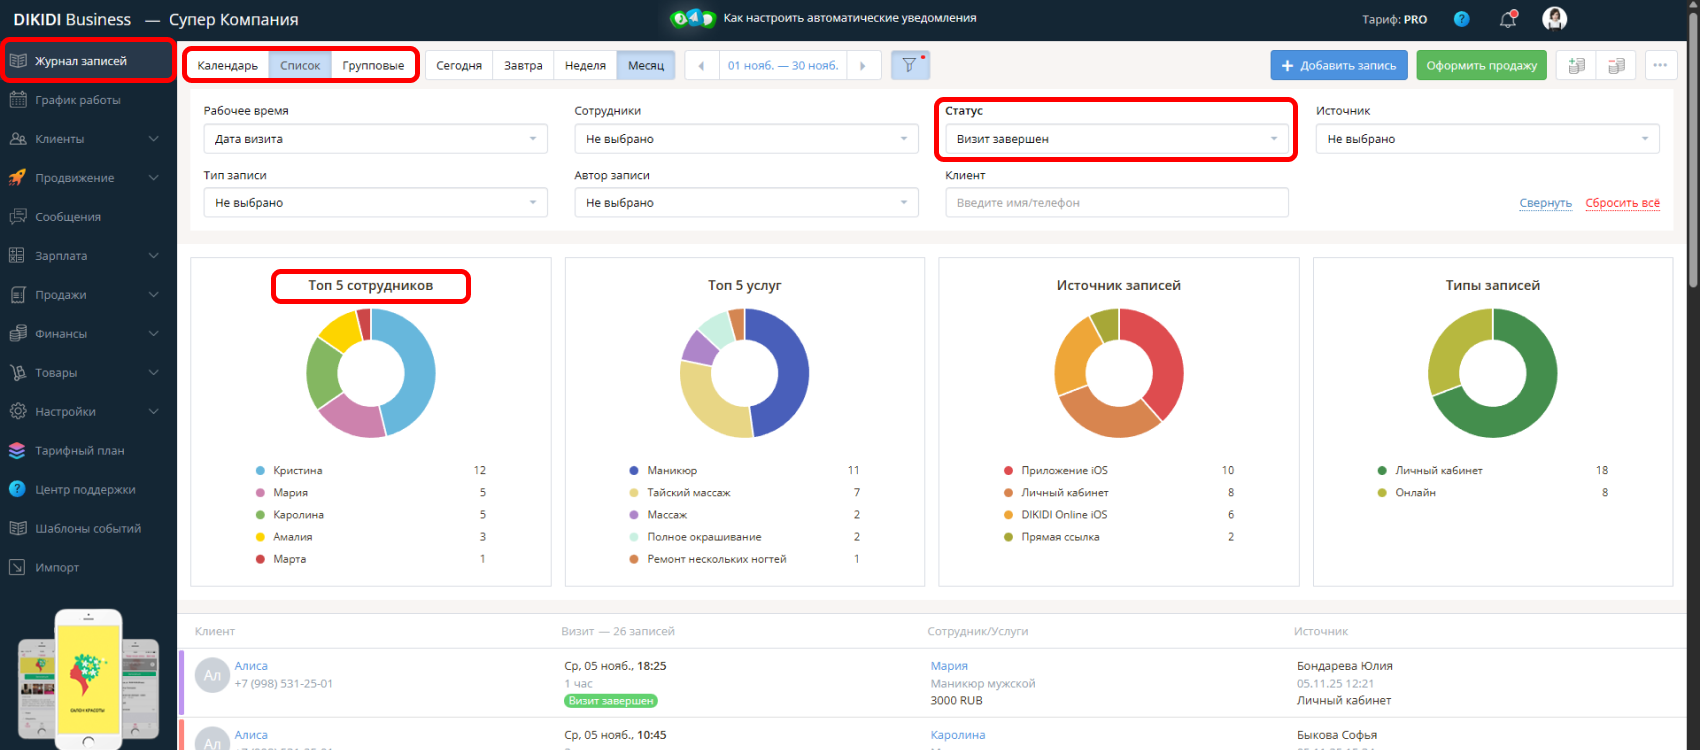
Task: Expand the Клиенты sidebar section
Action: (x=85, y=139)
